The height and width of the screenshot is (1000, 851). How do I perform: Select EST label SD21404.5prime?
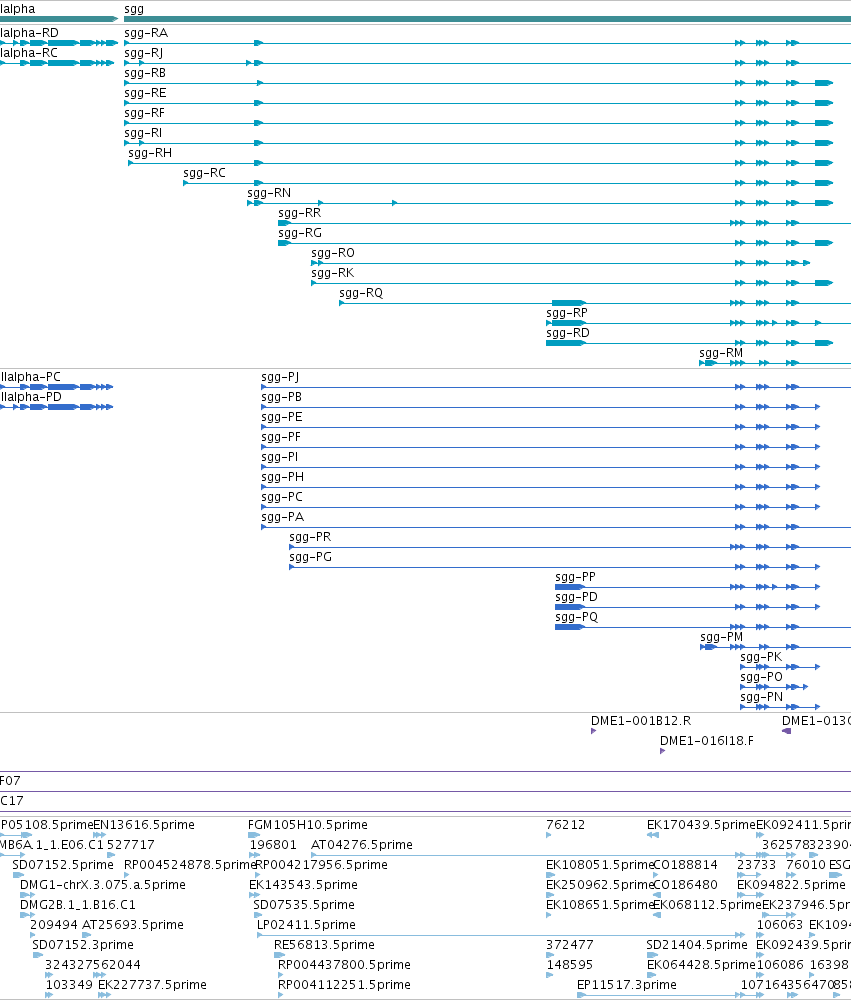[697, 945]
